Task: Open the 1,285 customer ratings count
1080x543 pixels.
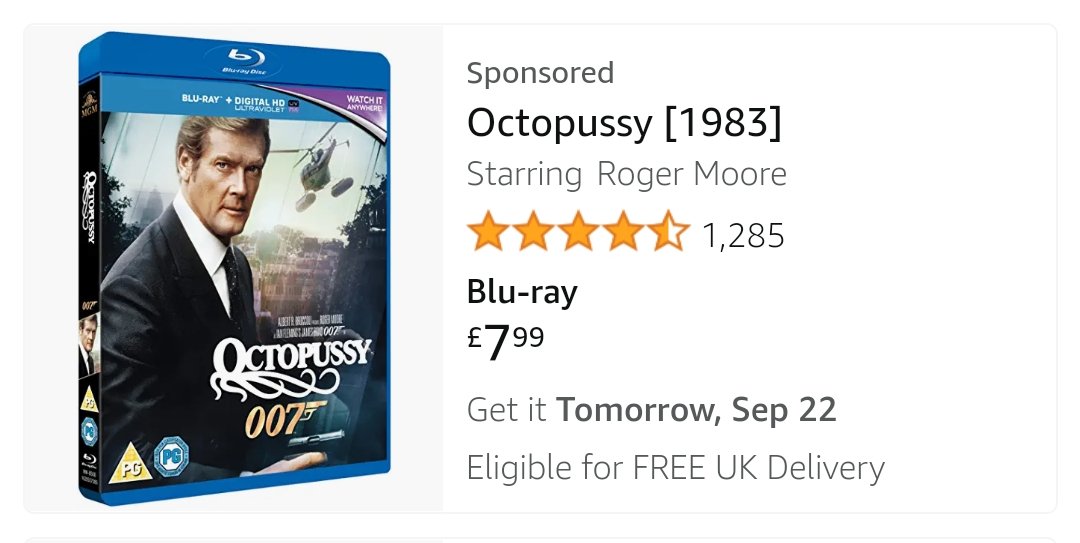Action: [743, 236]
